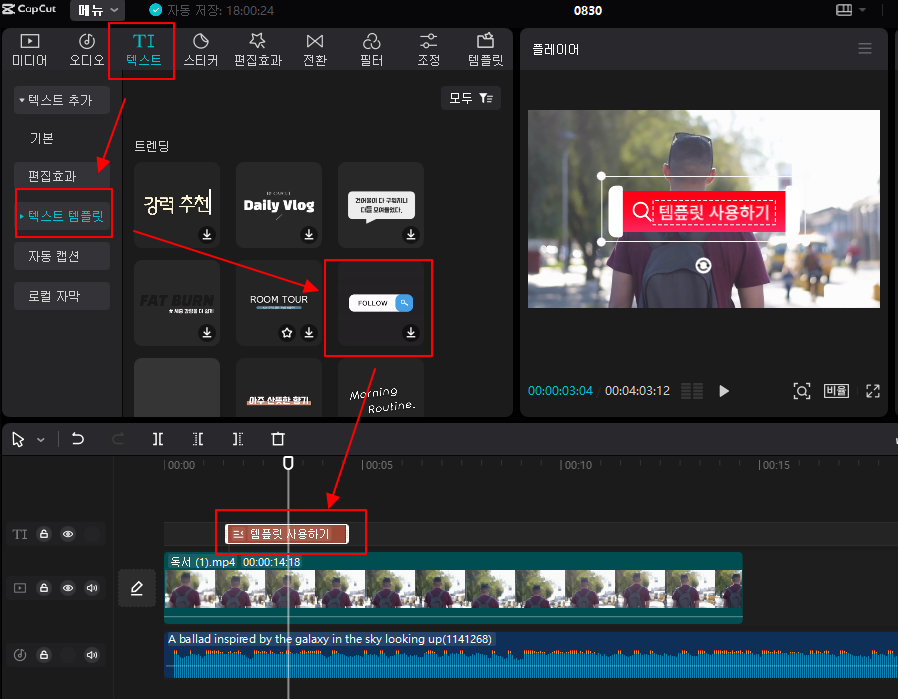Select the 템플릿 사용하기 text clip
The width and height of the screenshot is (898, 699).
287,534
